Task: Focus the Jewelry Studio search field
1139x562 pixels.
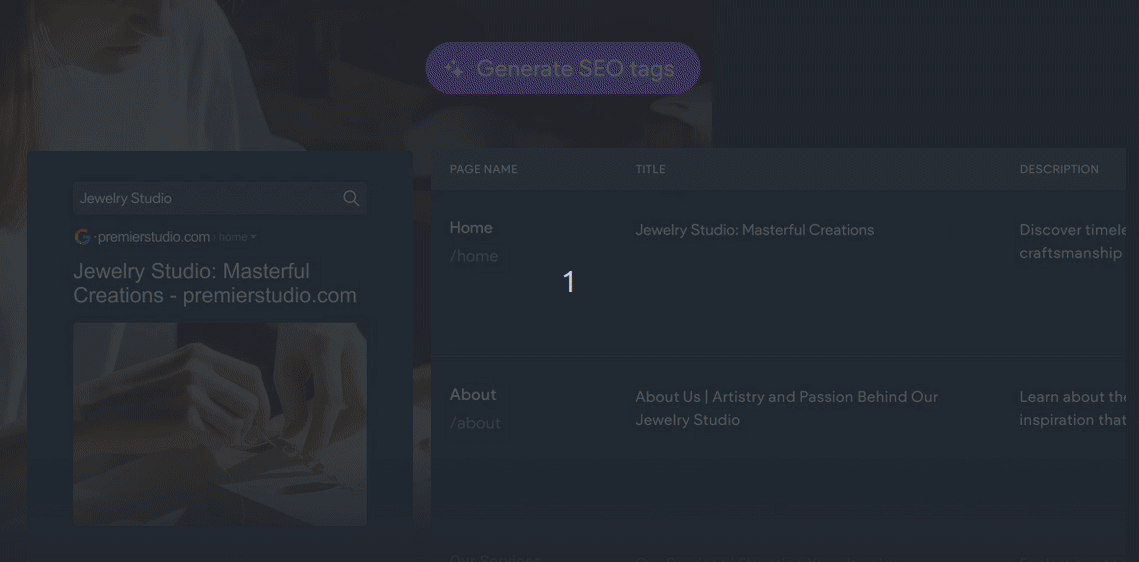Action: pyautogui.click(x=219, y=198)
